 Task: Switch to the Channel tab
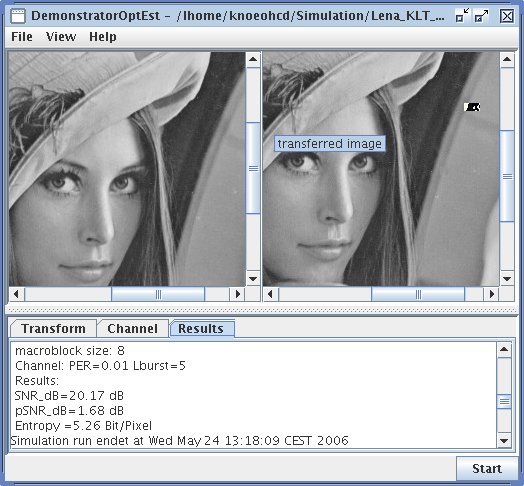[132, 329]
